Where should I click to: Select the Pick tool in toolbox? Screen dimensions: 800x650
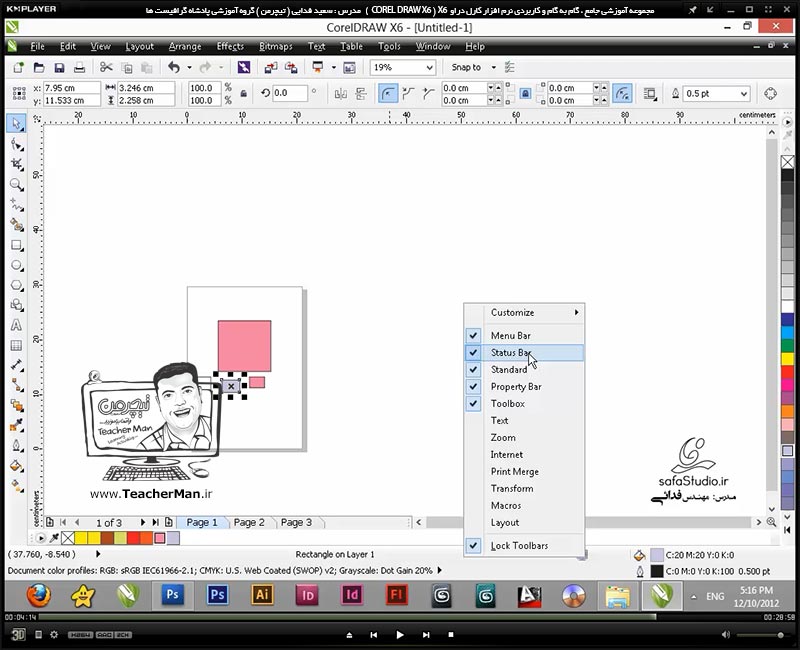point(16,124)
